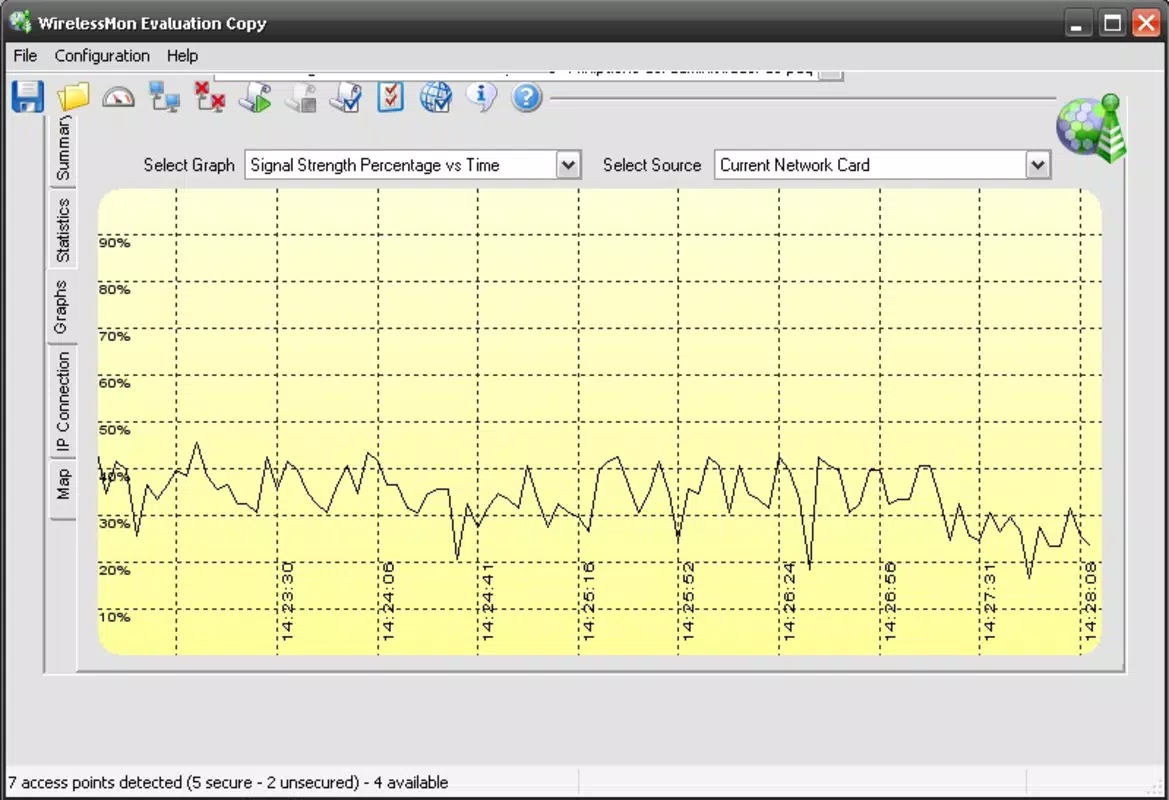Select the Graphs vertical tab

coord(61,307)
